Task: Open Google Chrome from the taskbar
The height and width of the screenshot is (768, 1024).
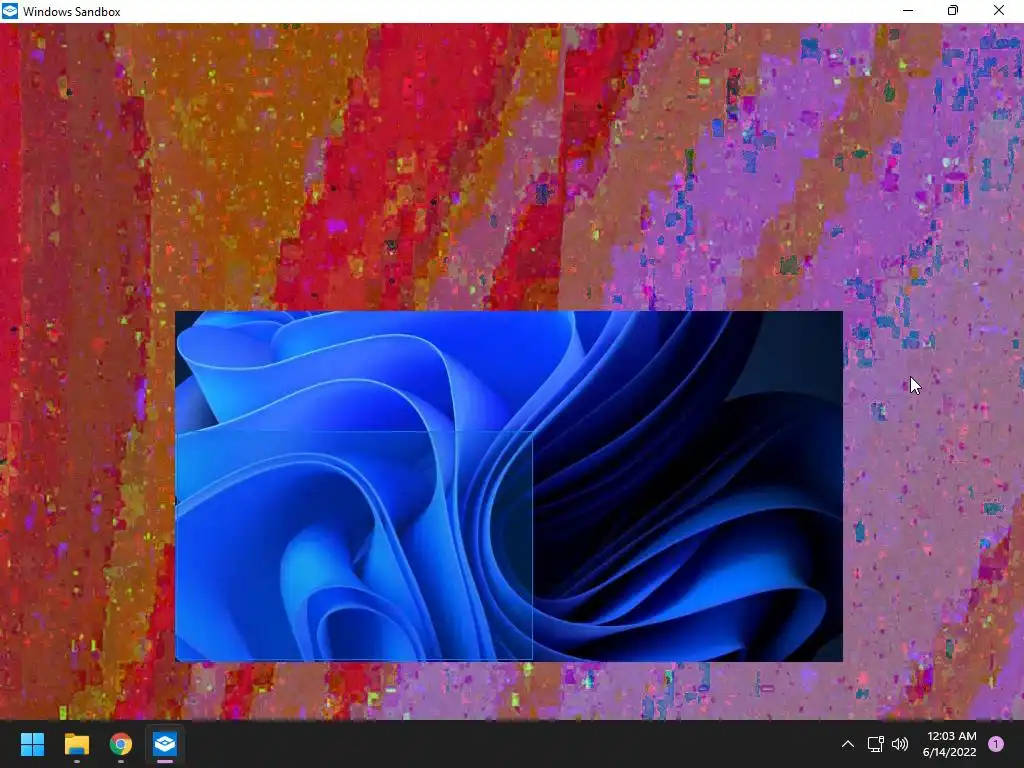Action: click(x=121, y=744)
